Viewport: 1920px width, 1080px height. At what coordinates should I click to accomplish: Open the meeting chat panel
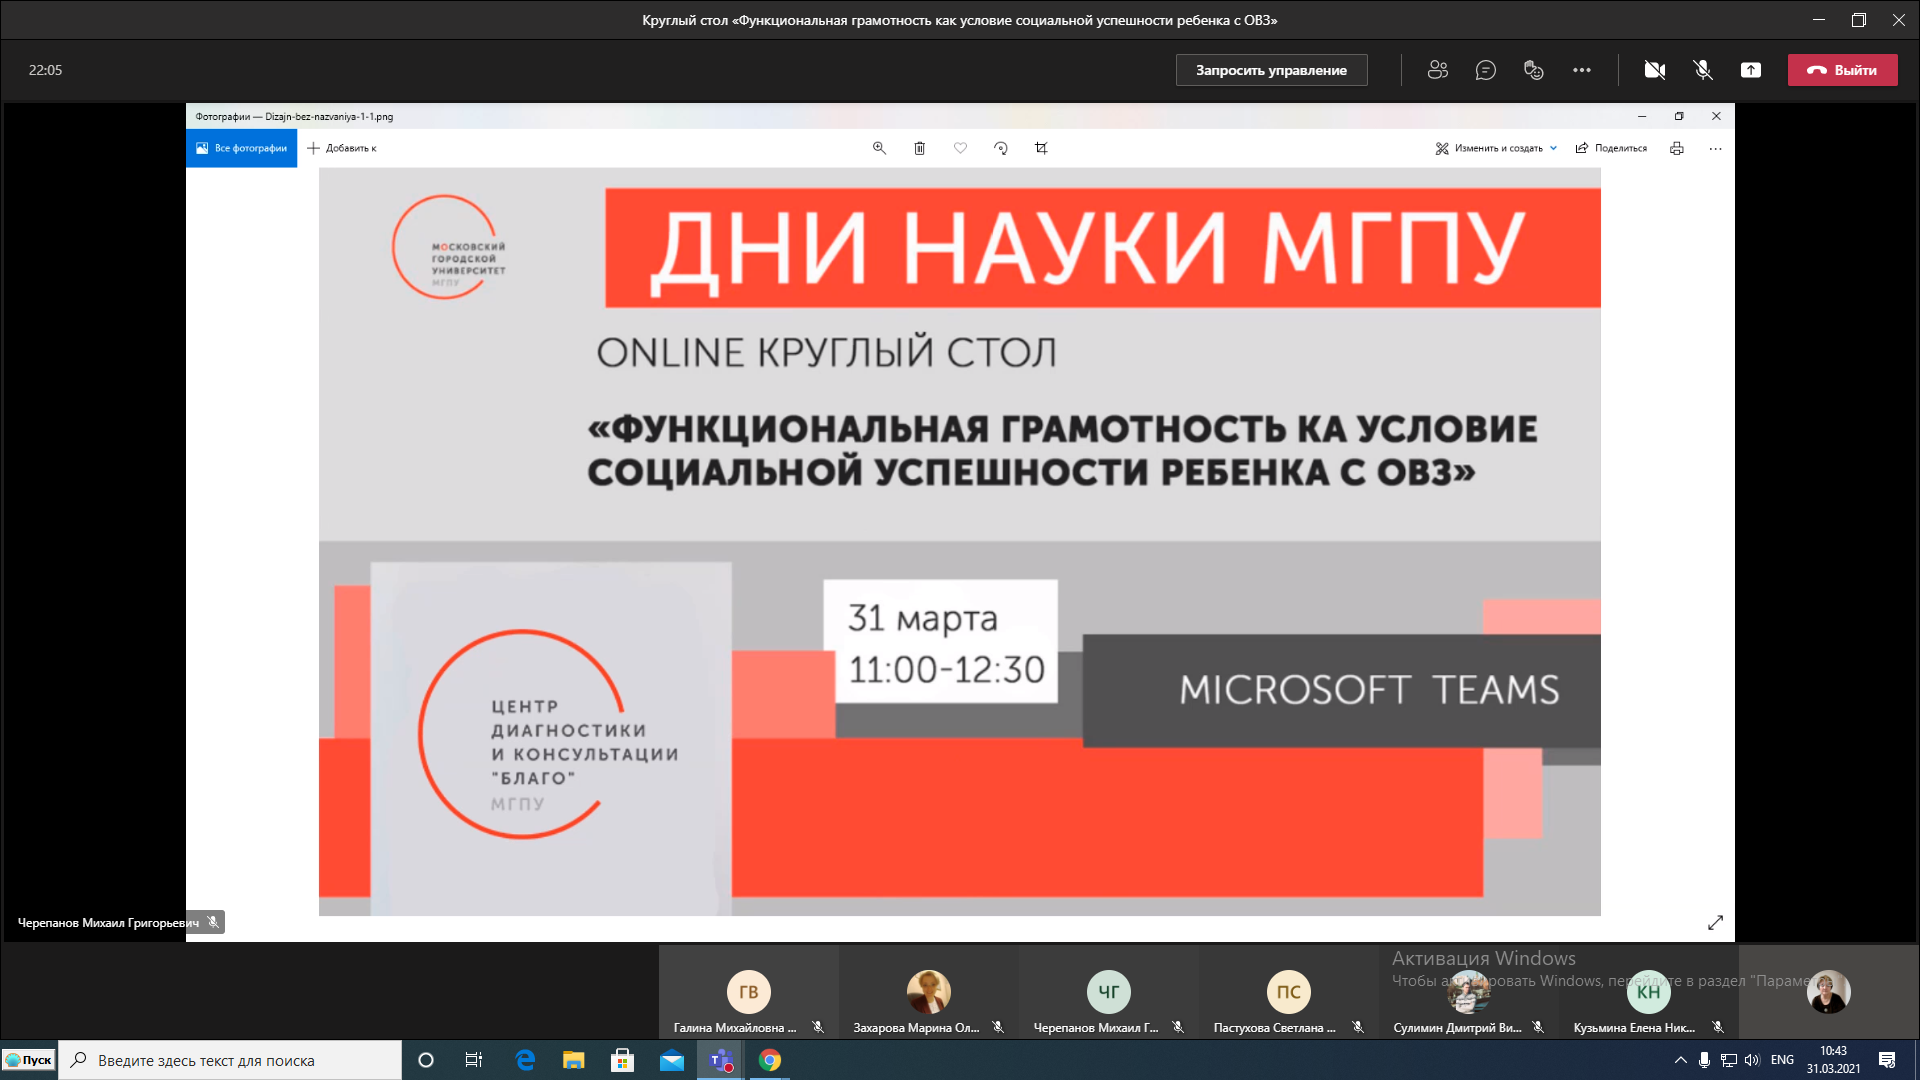coord(1486,70)
